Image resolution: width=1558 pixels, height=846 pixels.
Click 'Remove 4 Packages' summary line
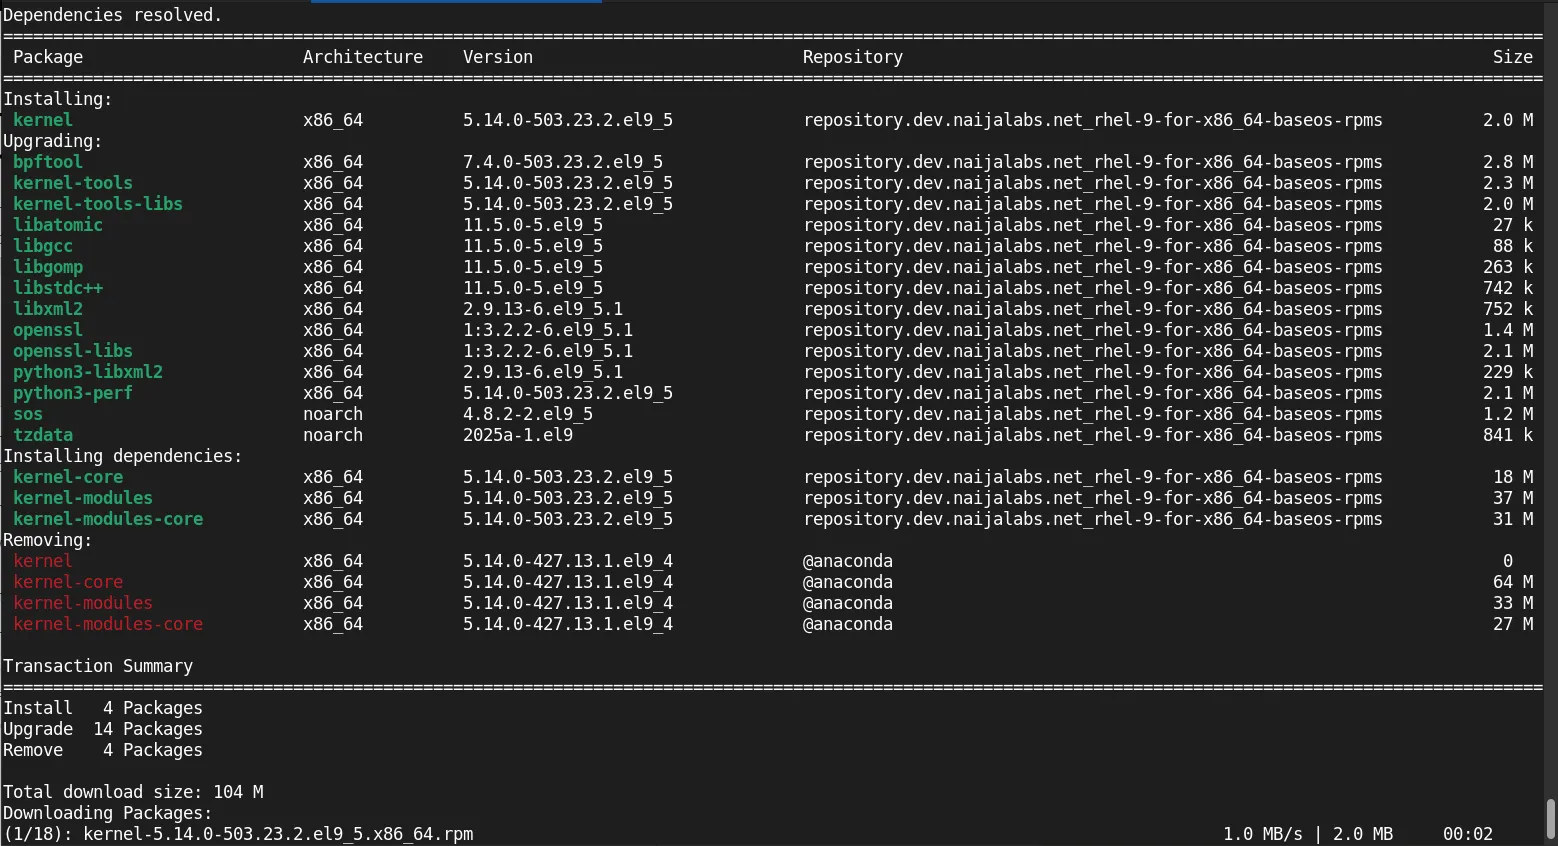pos(103,750)
